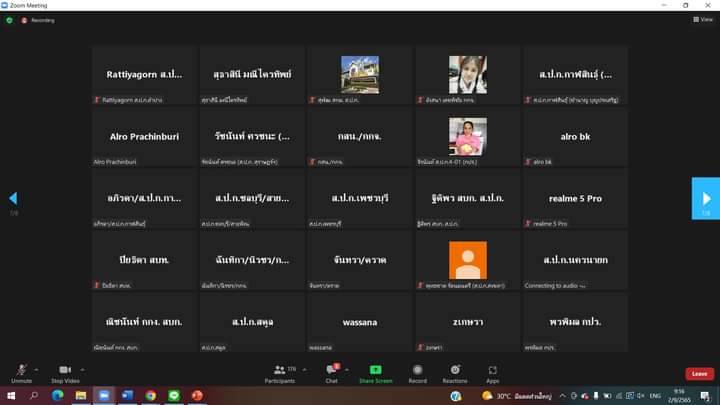720x405 pixels.
Task: Unmute the microphone
Action: point(21,372)
